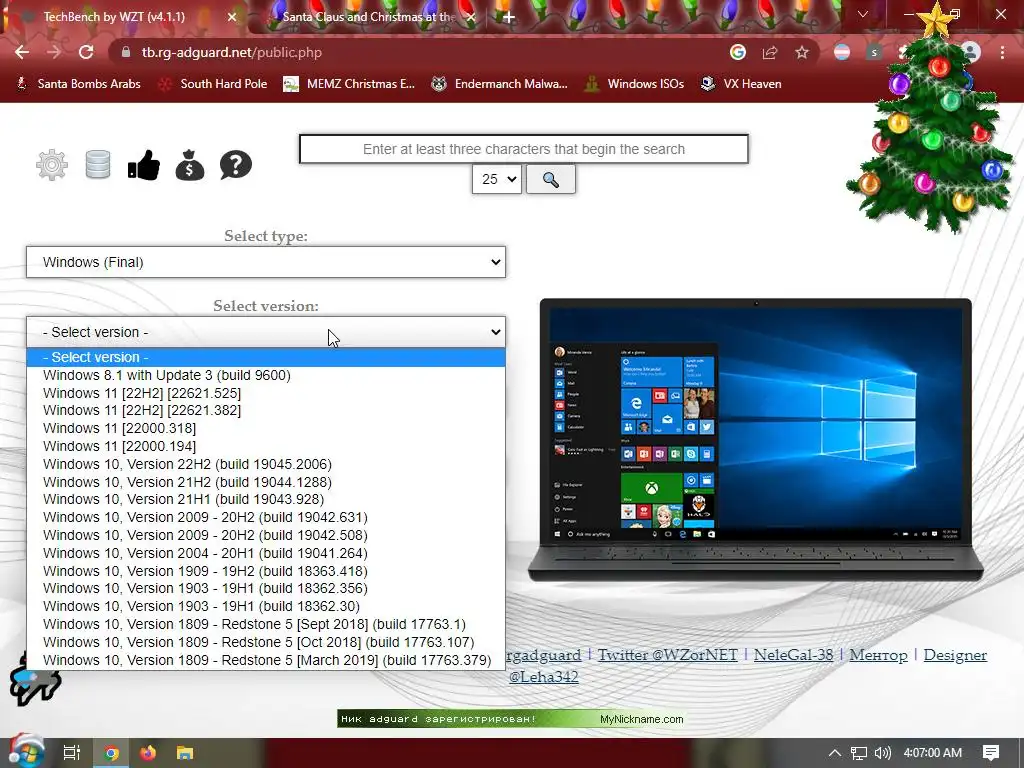
Task: Open the Endermanch Malware bookmark
Action: (x=500, y=84)
